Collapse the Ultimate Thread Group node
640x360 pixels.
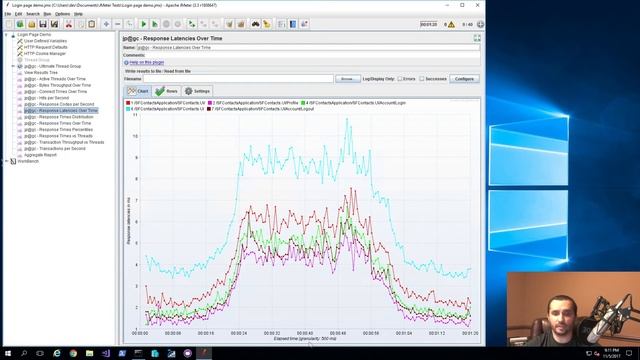[13, 66]
